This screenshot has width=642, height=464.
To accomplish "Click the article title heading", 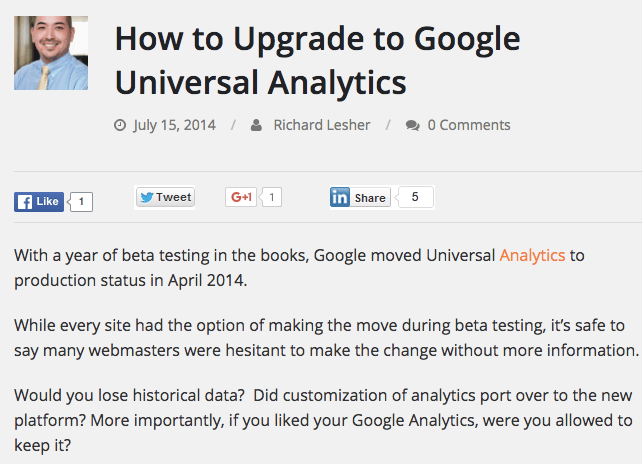I will [317, 60].
